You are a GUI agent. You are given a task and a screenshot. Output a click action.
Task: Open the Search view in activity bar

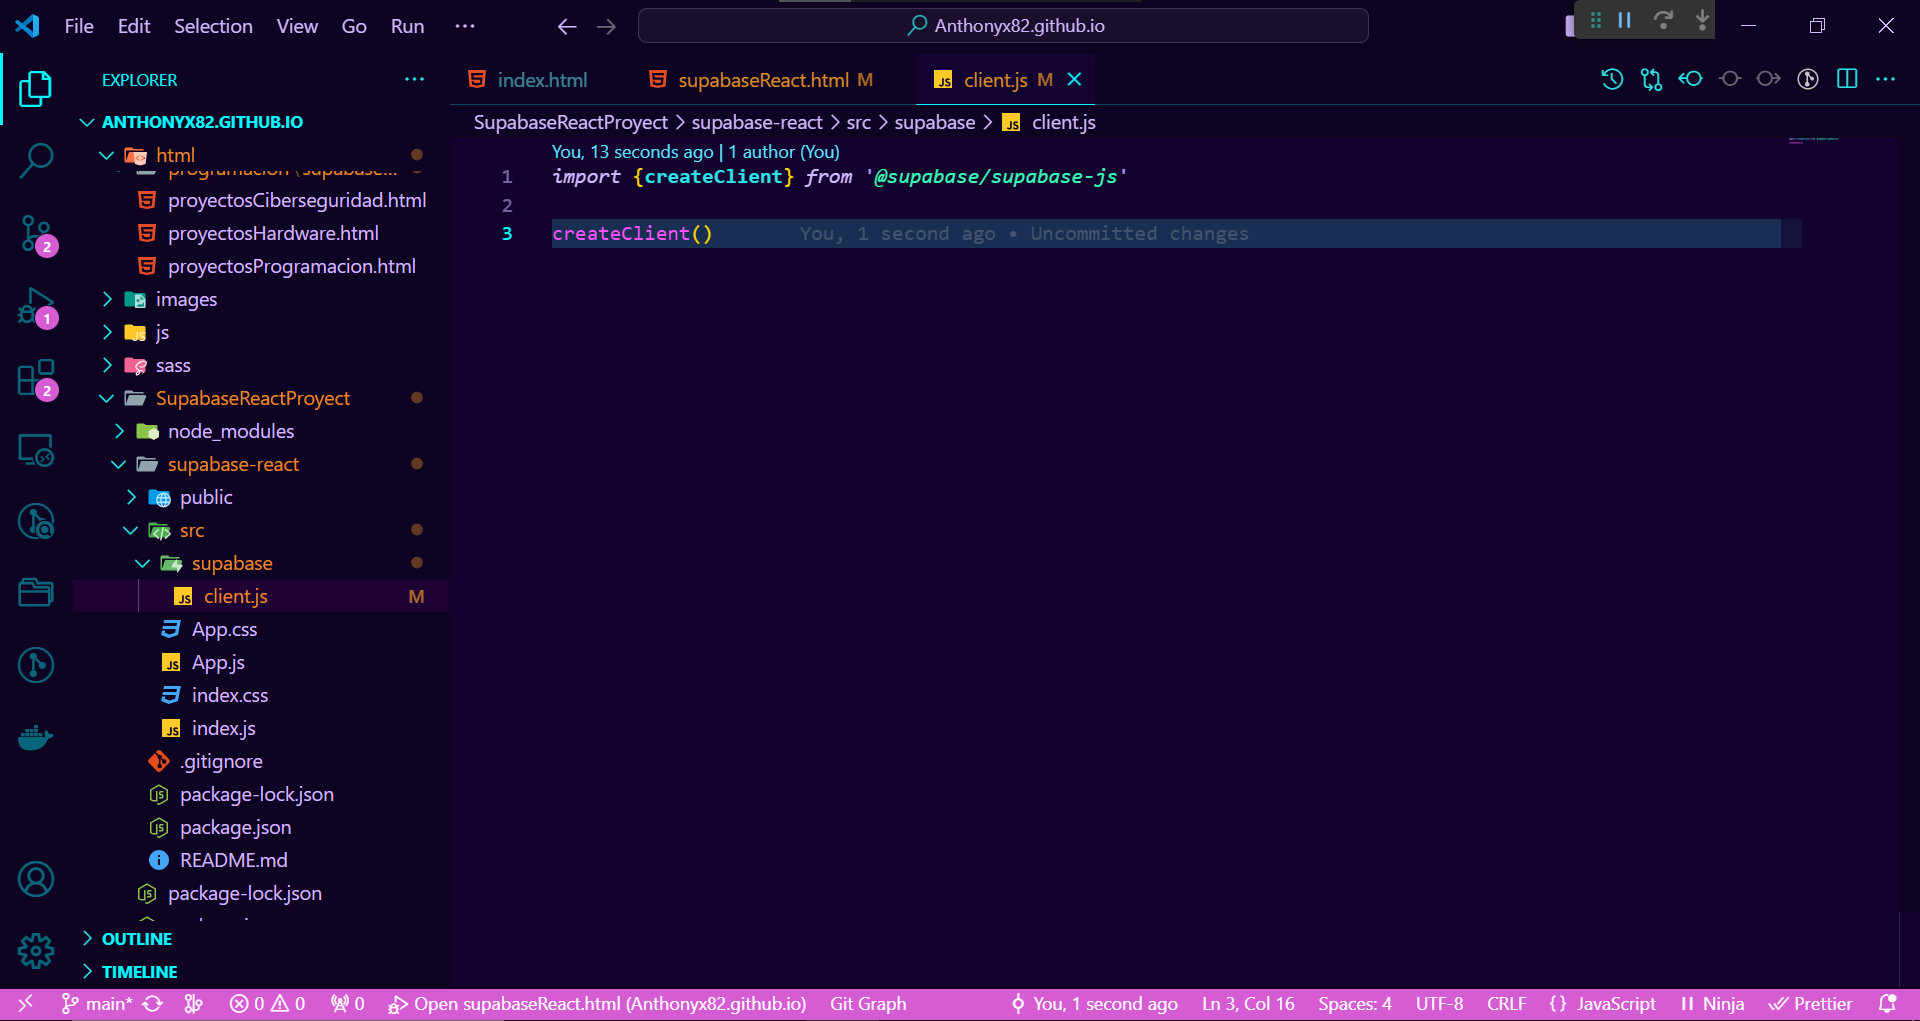[x=36, y=159]
